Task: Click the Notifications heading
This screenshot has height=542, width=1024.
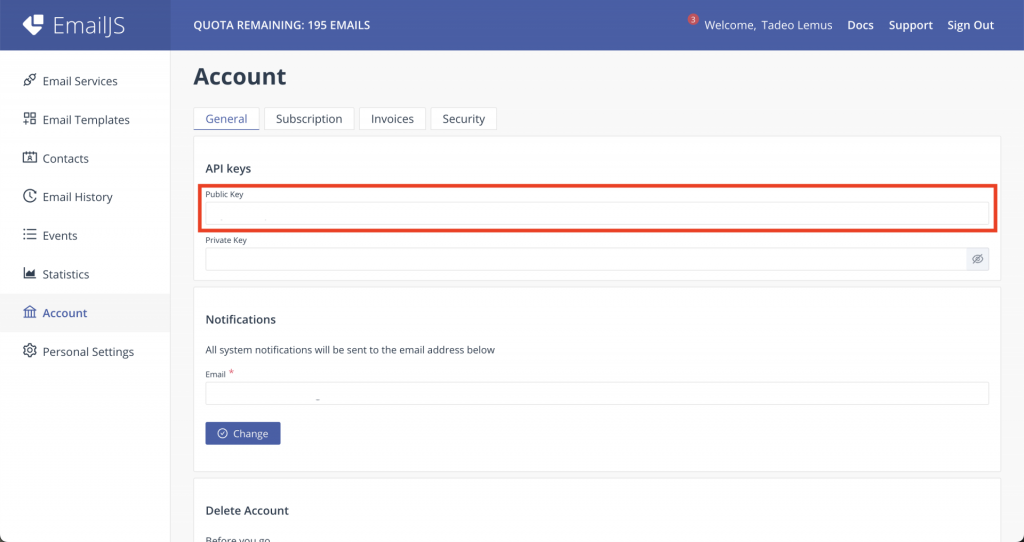Action: click(240, 319)
